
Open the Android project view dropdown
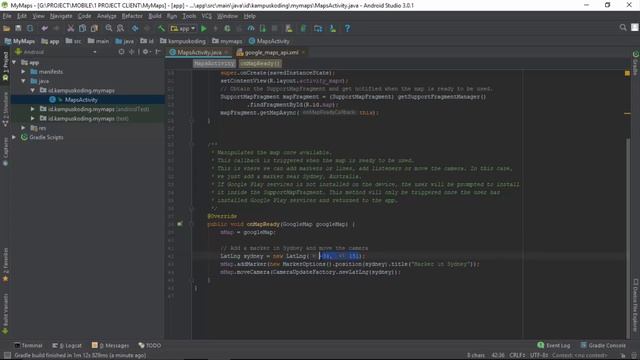[56, 52]
